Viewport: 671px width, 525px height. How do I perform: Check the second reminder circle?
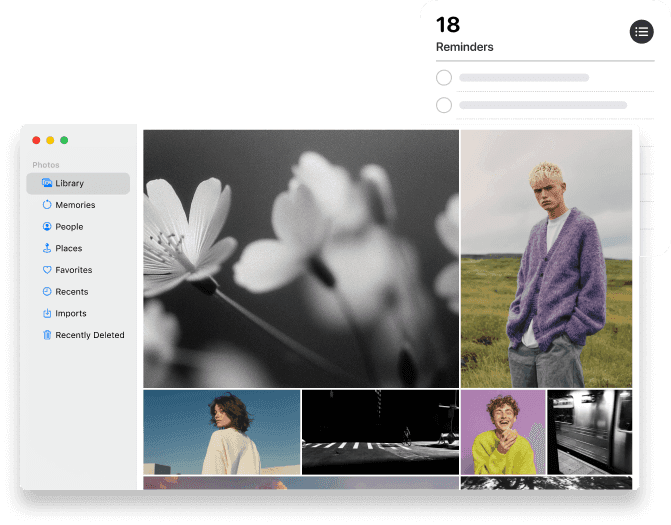[x=444, y=105]
